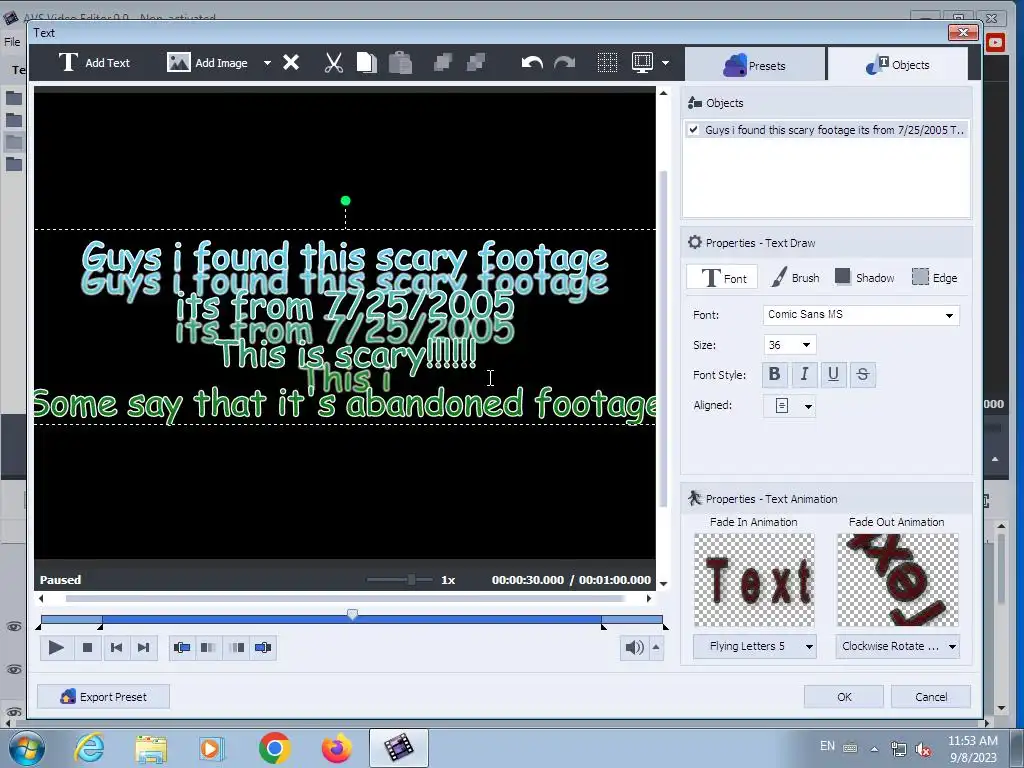Click the first fade boundary icon

[x=182, y=648]
